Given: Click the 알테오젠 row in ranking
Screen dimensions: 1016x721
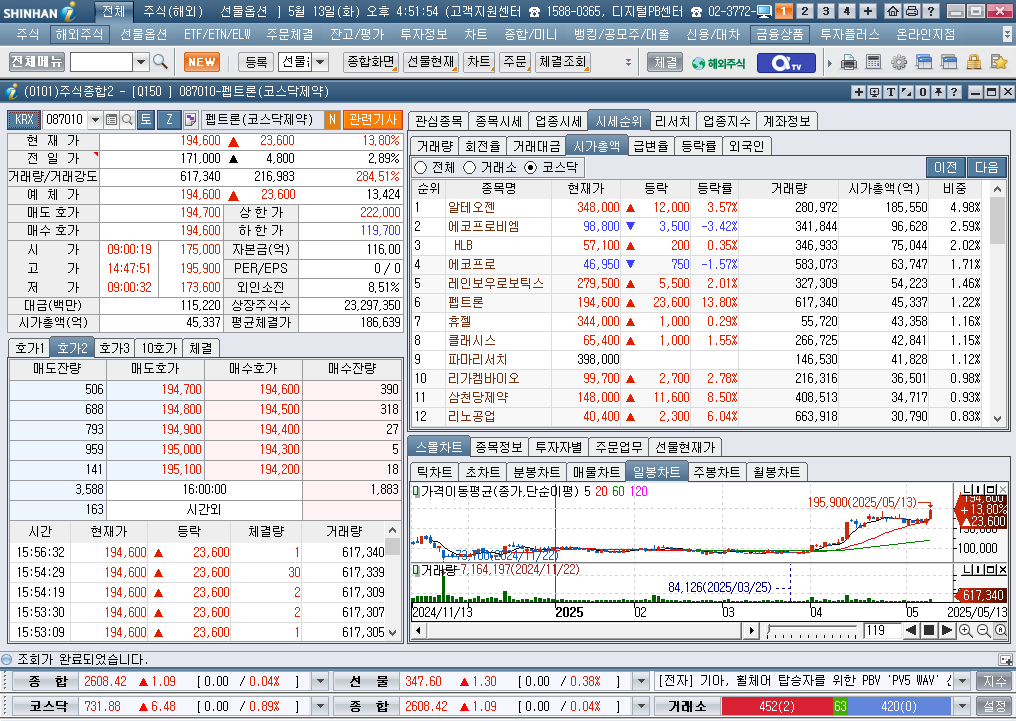Looking at the screenshot, I should 698,207.
